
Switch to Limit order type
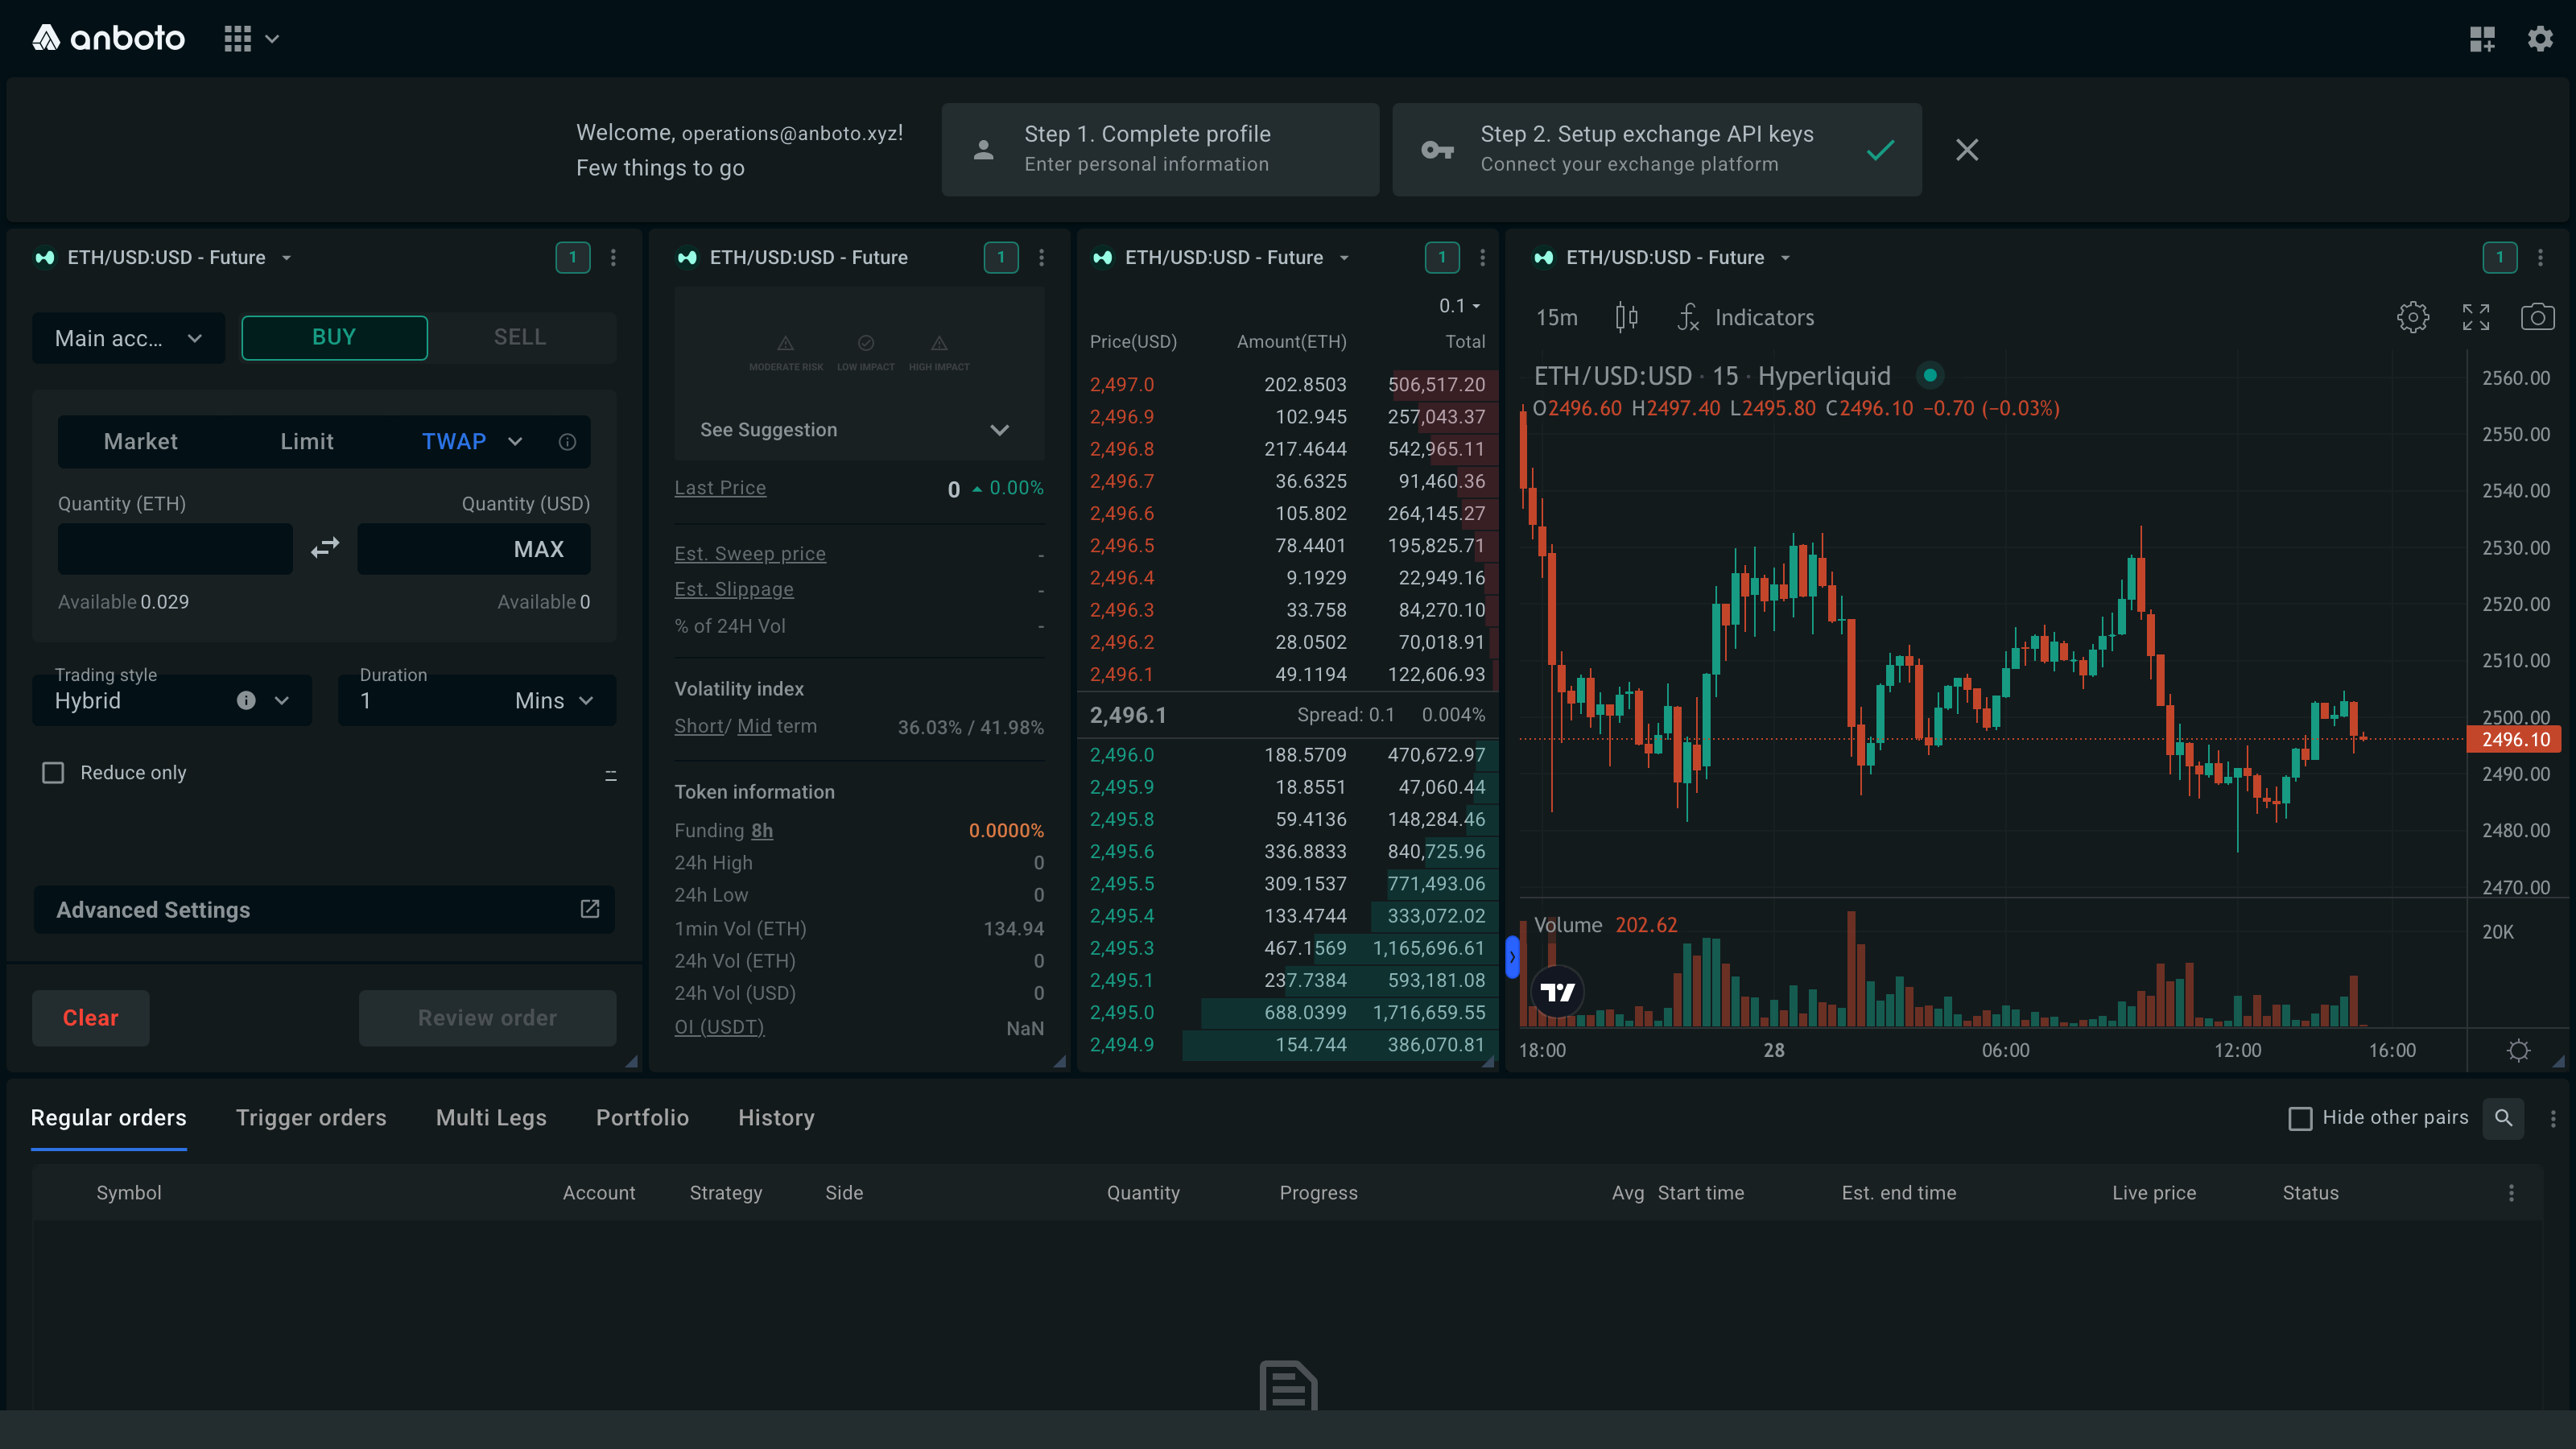coord(306,442)
